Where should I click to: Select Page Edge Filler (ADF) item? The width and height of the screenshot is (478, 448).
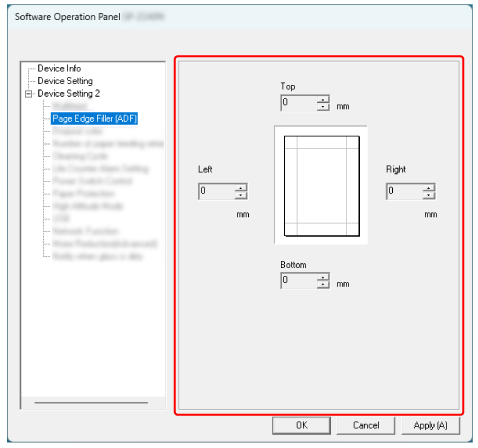point(95,118)
